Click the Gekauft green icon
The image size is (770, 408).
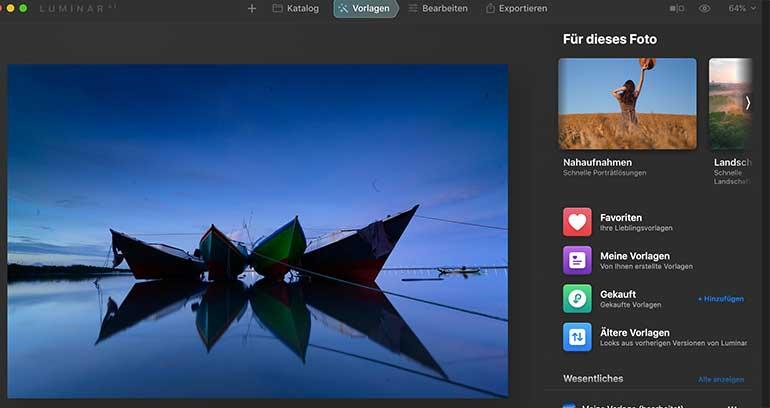tap(577, 299)
